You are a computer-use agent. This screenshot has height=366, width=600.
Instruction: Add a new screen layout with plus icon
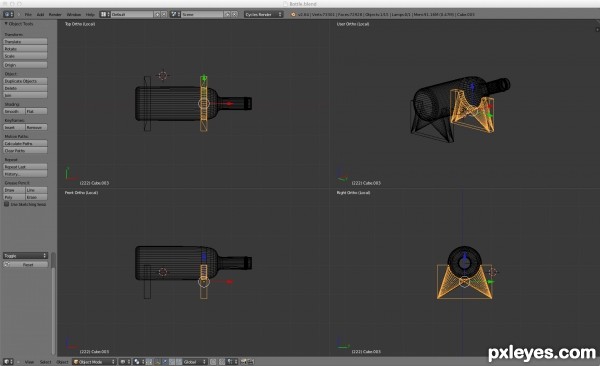(x=157, y=14)
